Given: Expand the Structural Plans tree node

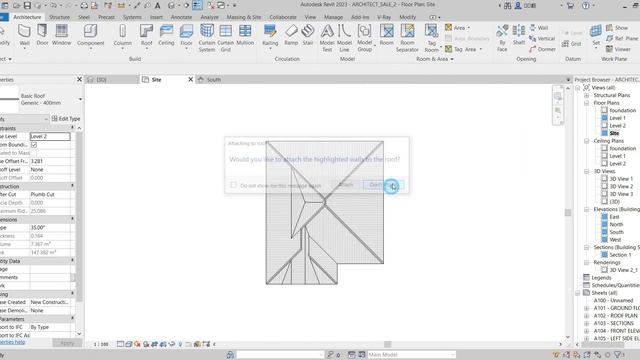Looking at the screenshot, I should (587, 95).
